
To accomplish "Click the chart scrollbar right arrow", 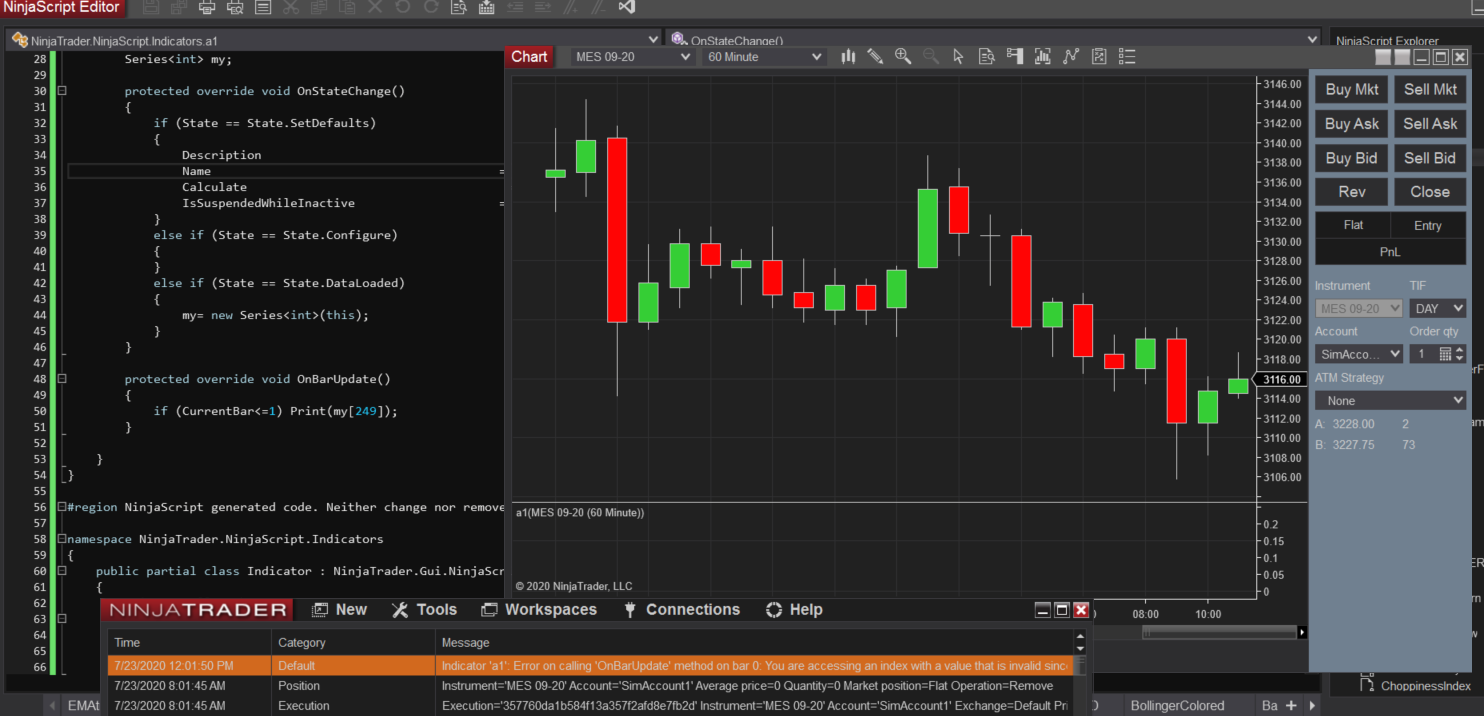I will (x=1302, y=632).
